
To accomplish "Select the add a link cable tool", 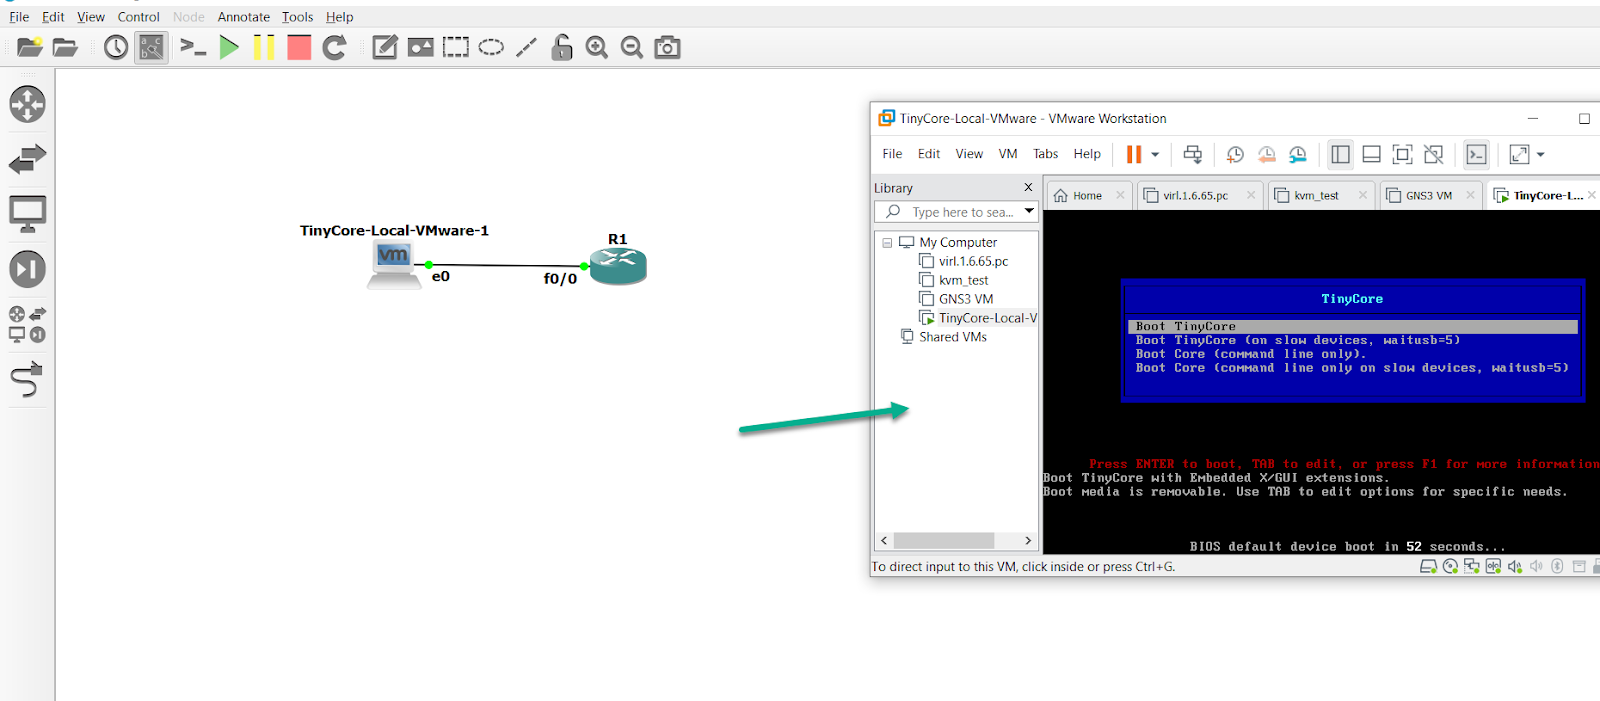I will pos(27,380).
